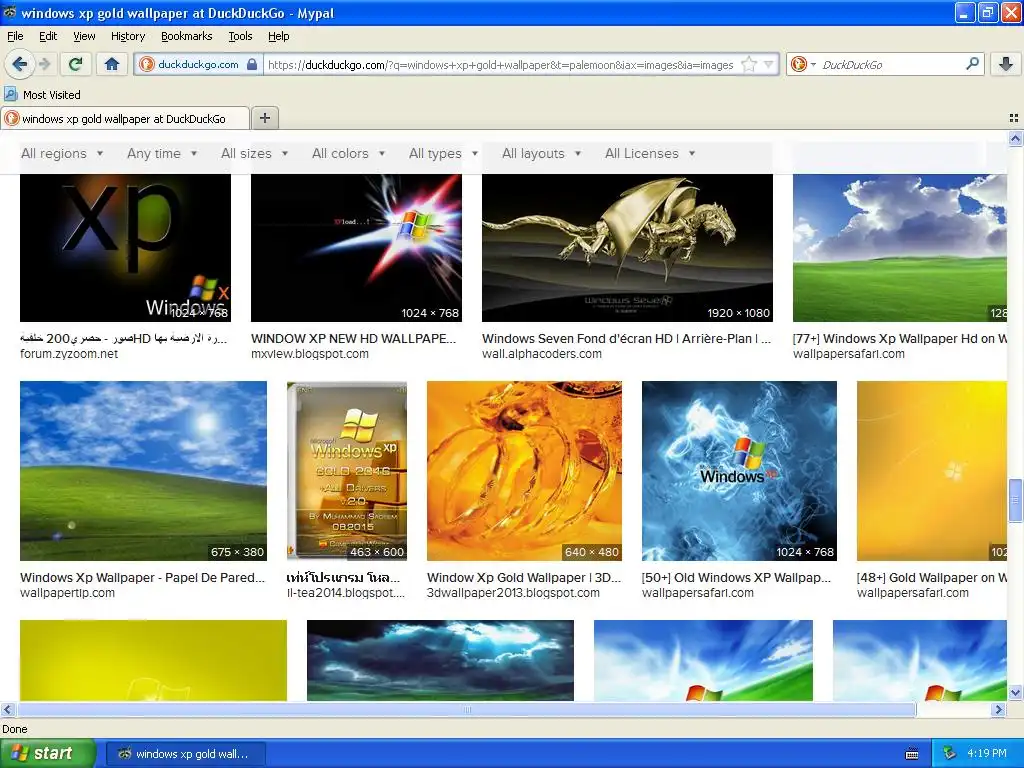Open the View menu
The image size is (1024, 768).
84,36
